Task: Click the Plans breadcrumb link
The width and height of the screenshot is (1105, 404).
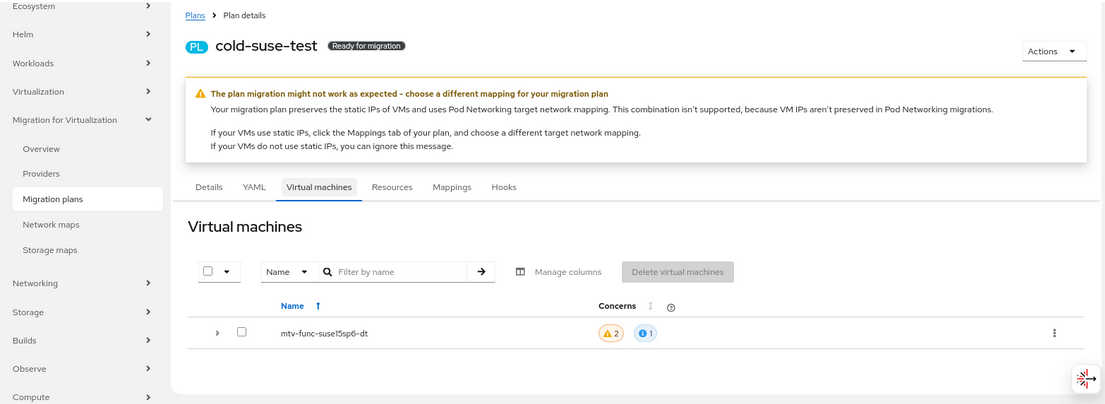Action: point(195,16)
